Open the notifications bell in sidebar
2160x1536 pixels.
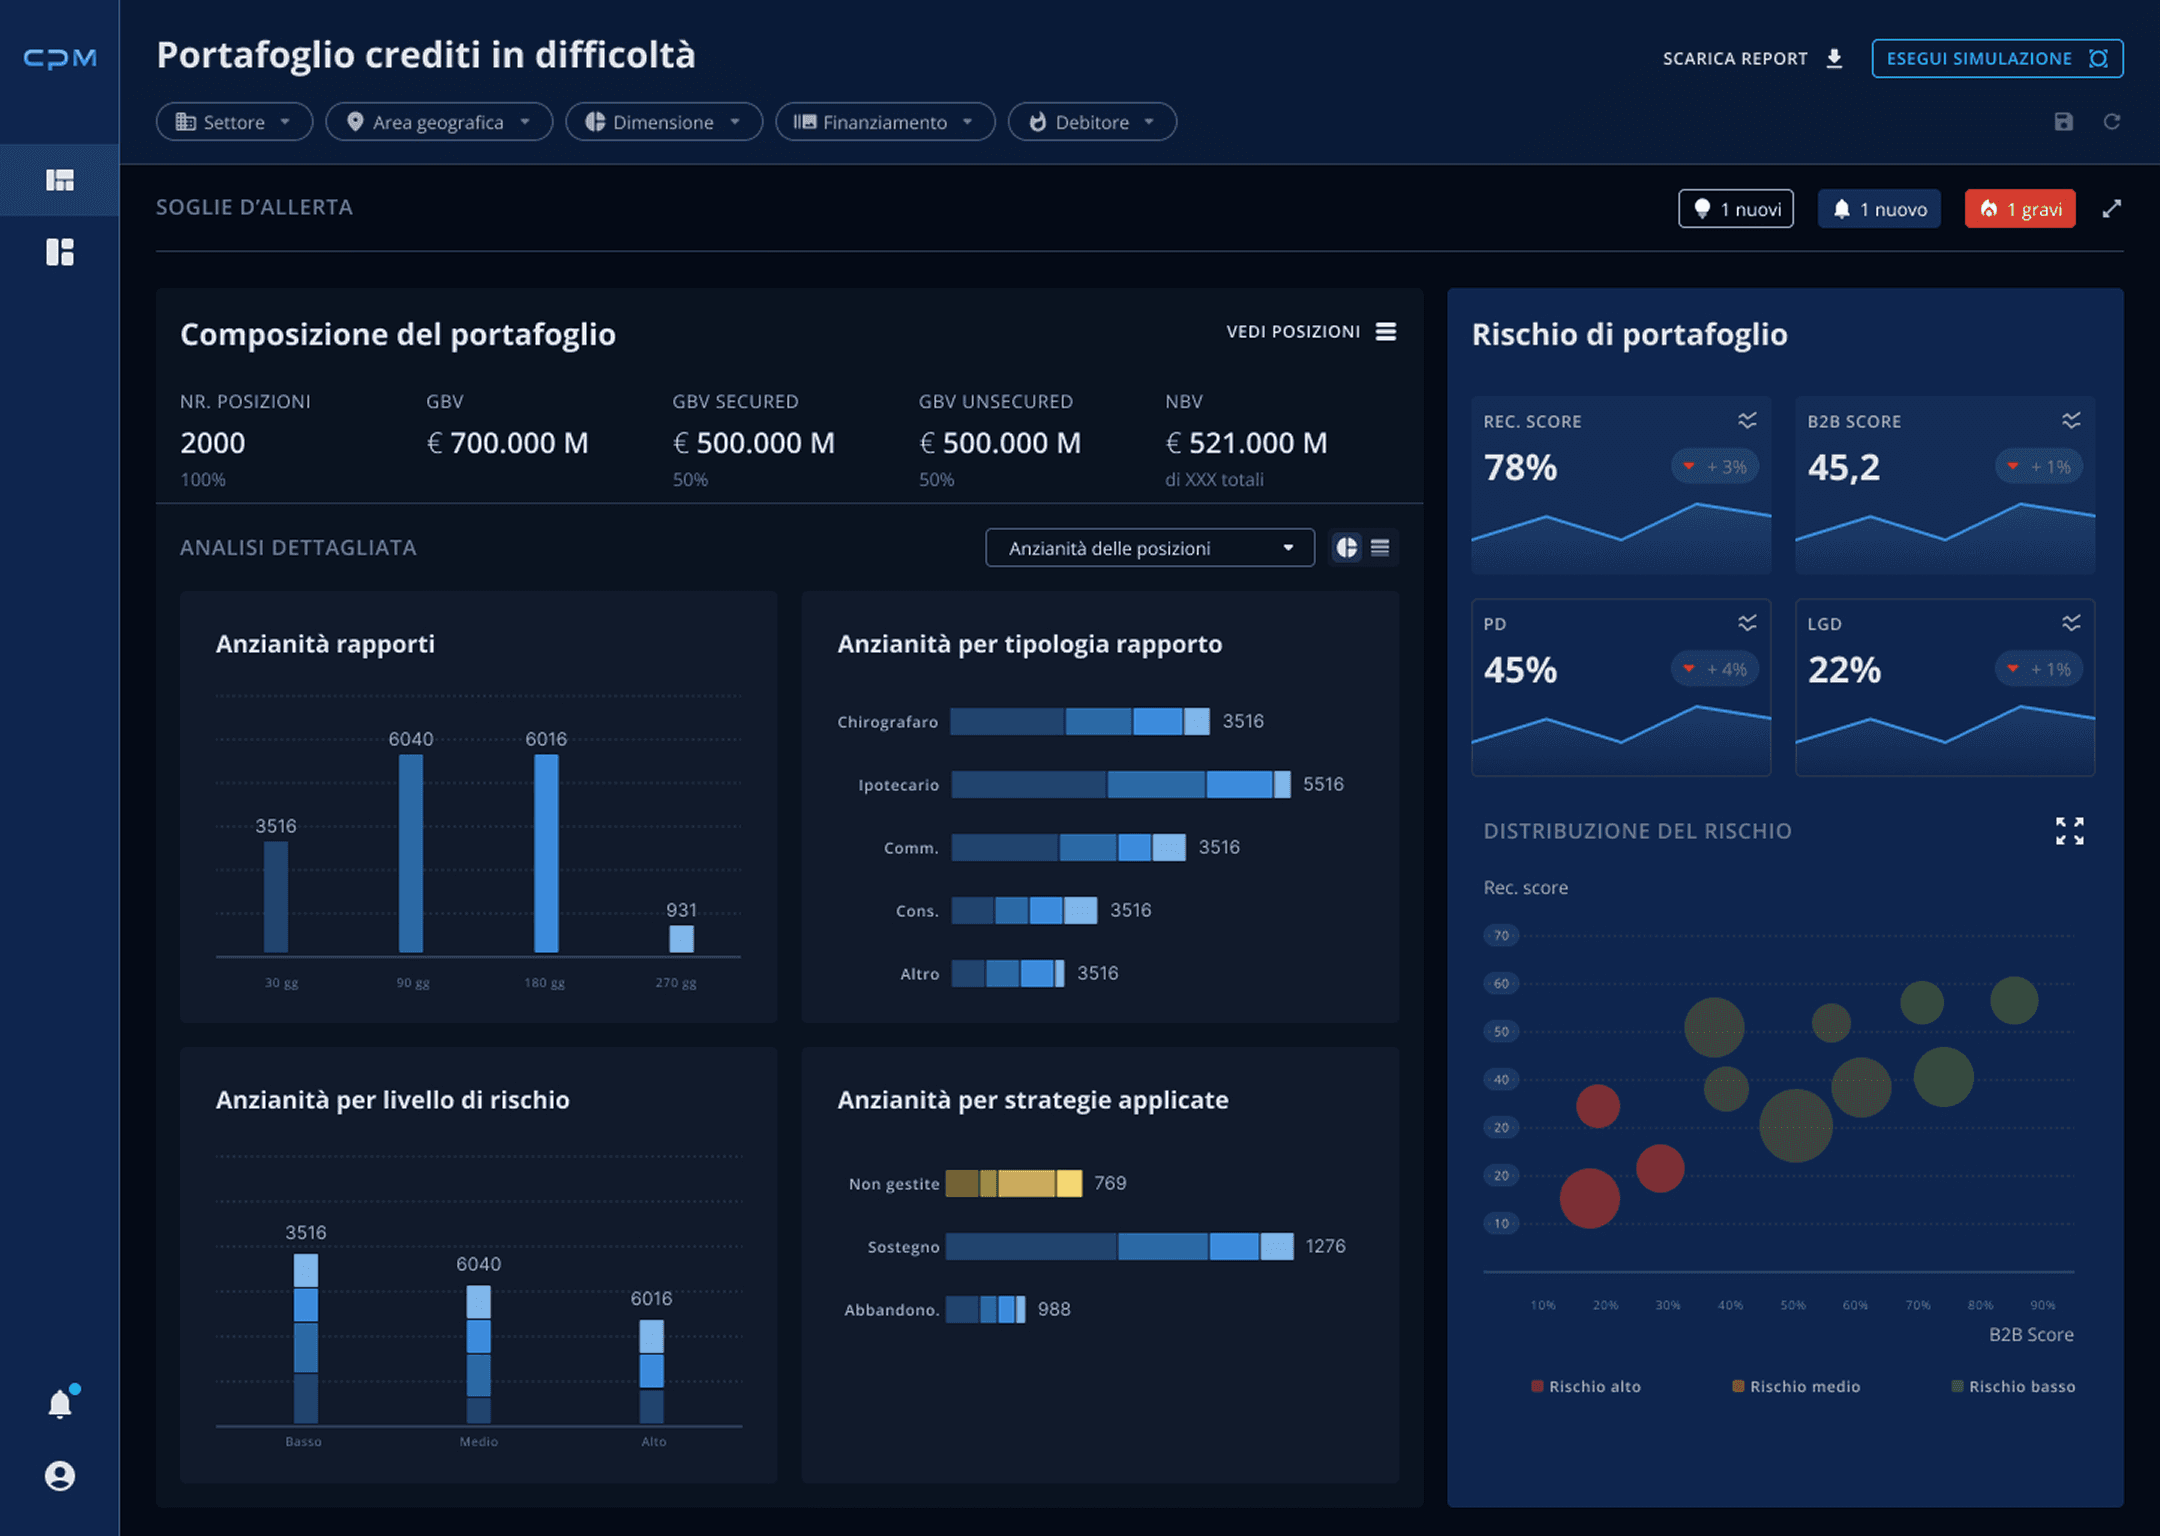click(x=60, y=1404)
